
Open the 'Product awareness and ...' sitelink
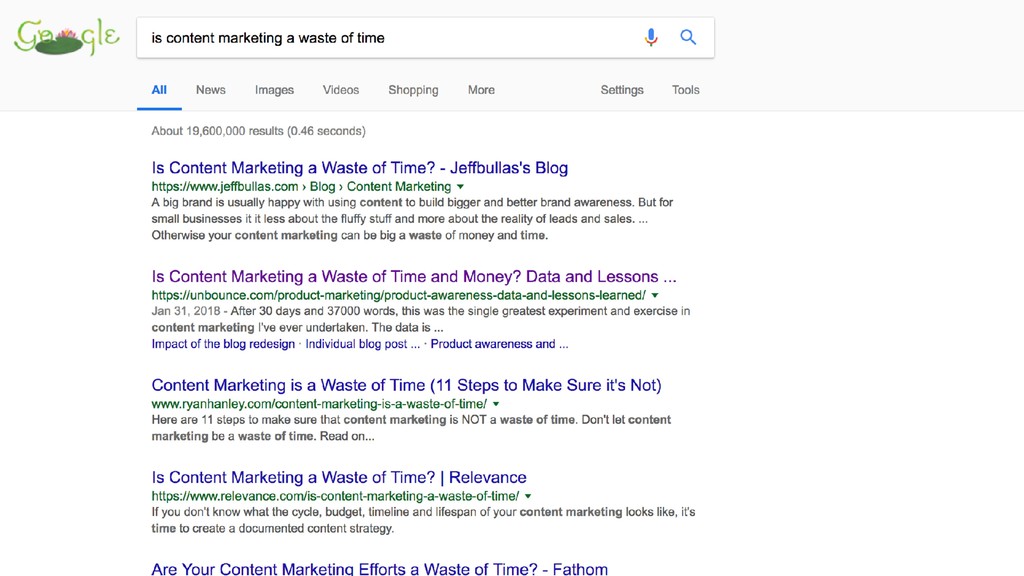pos(500,344)
